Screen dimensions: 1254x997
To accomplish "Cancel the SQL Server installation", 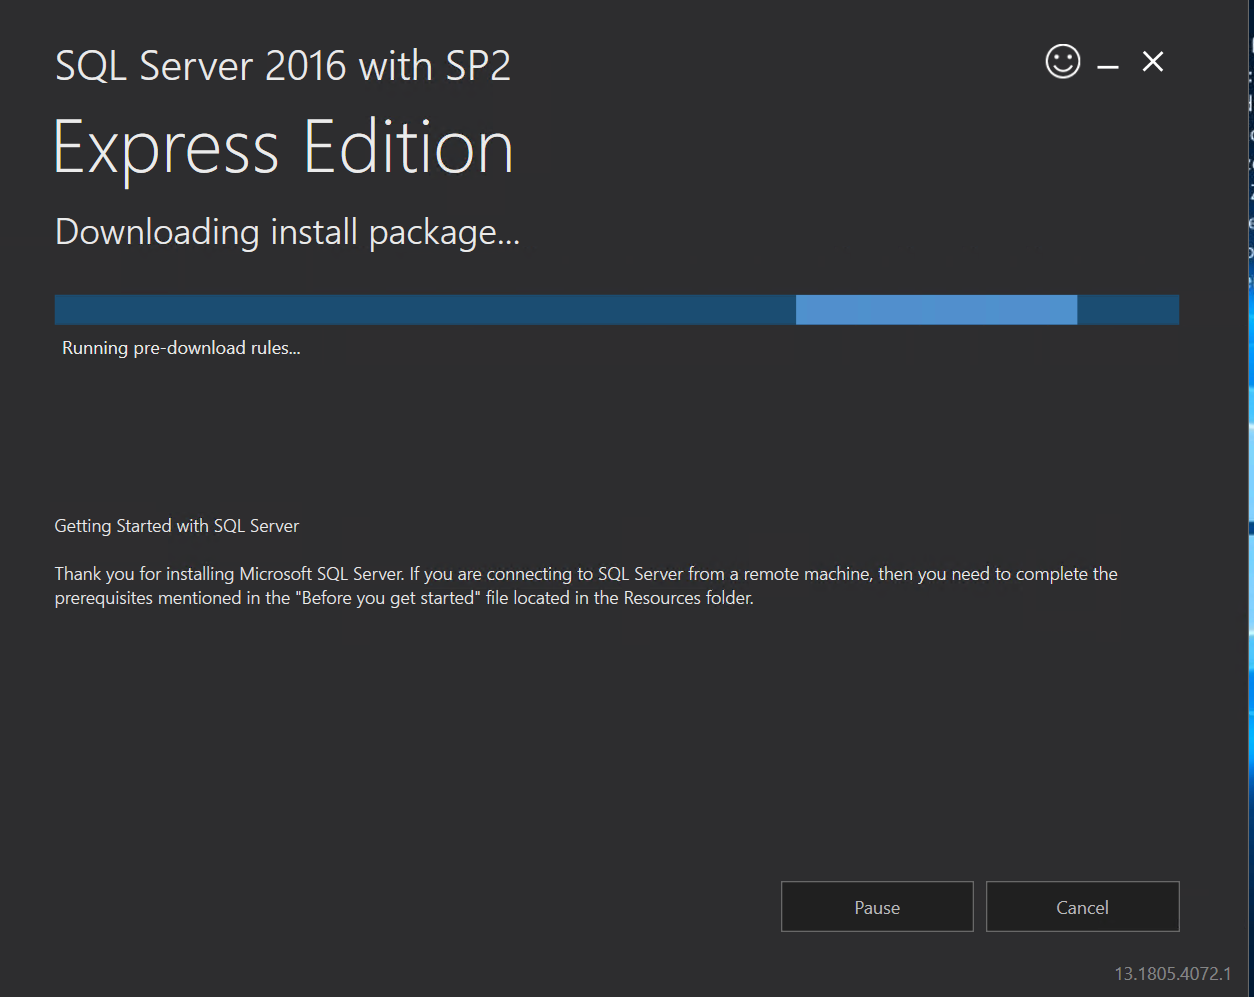I will [1083, 907].
